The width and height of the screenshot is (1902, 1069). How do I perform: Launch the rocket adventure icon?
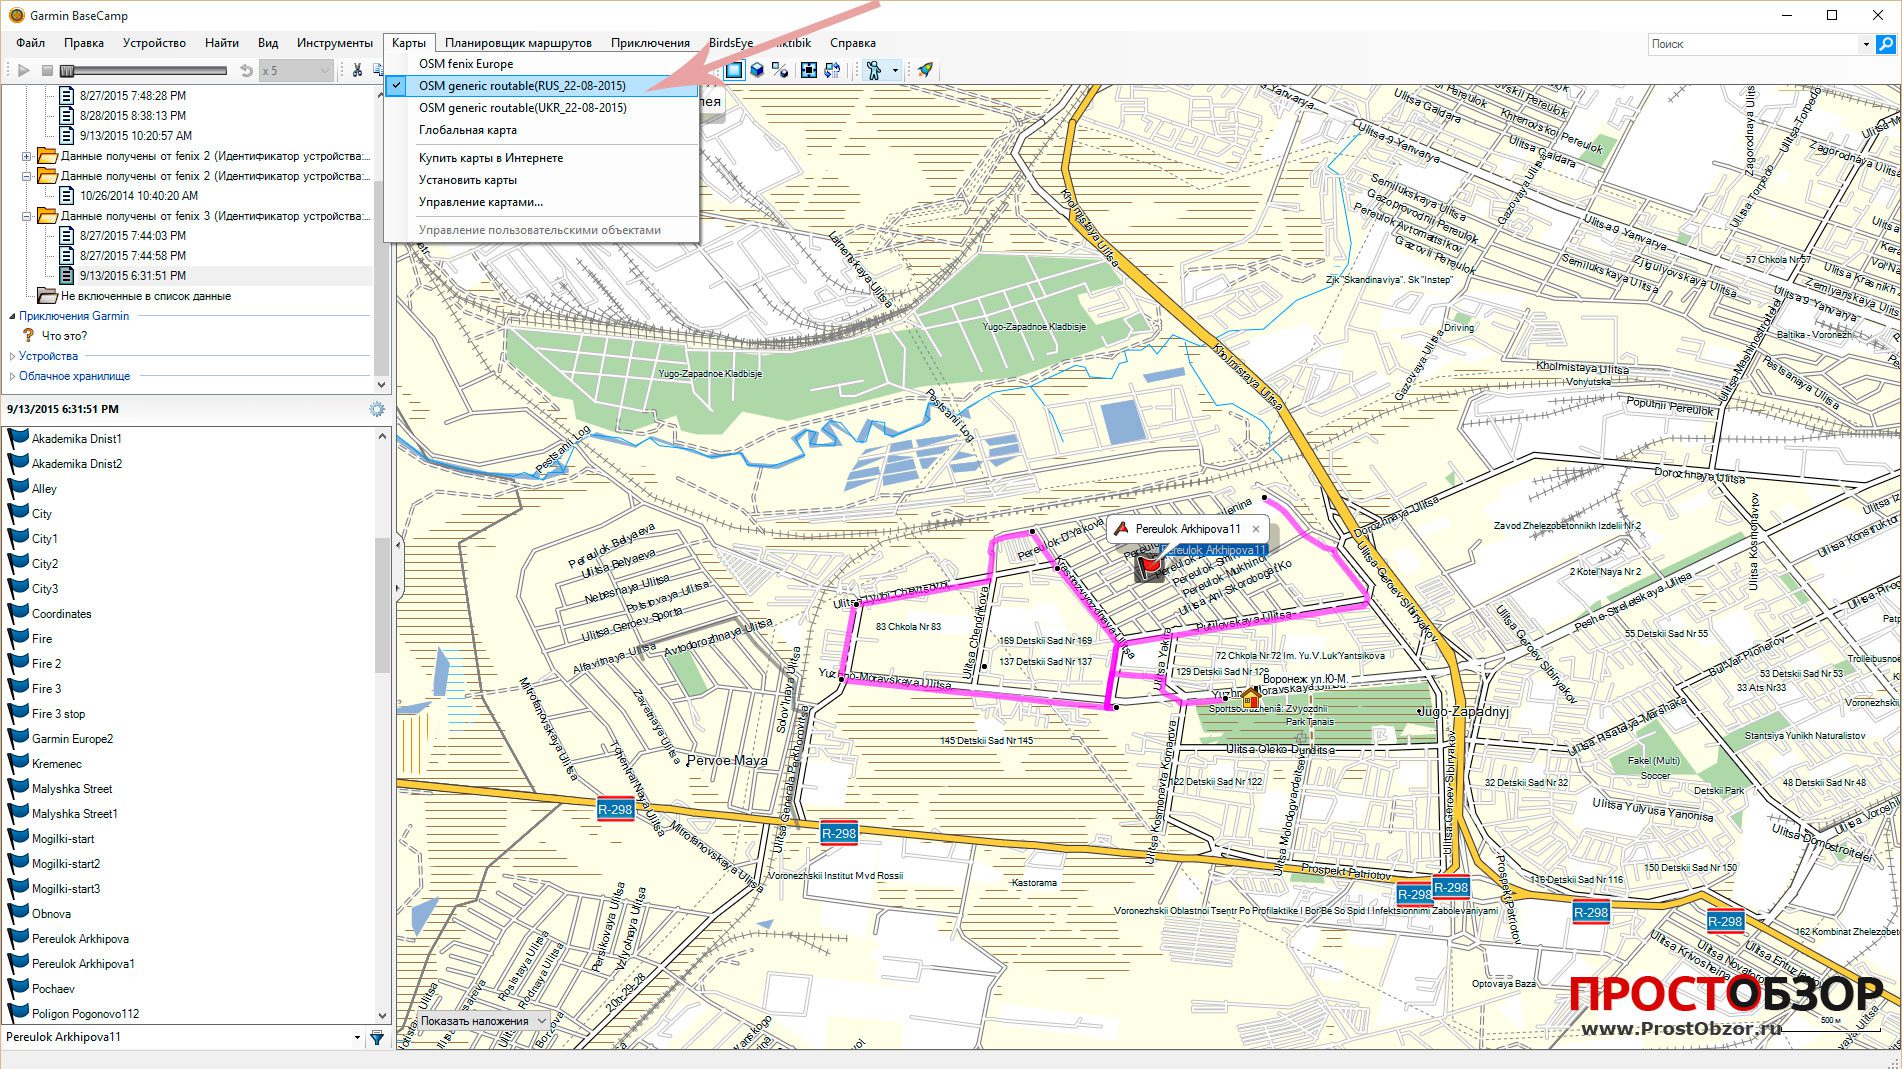tap(925, 70)
